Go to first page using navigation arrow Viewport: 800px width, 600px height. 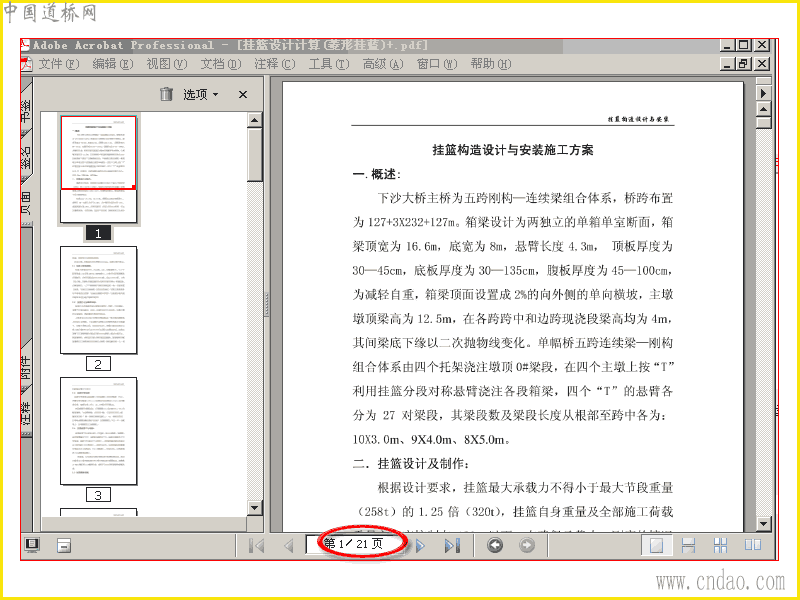pos(257,545)
